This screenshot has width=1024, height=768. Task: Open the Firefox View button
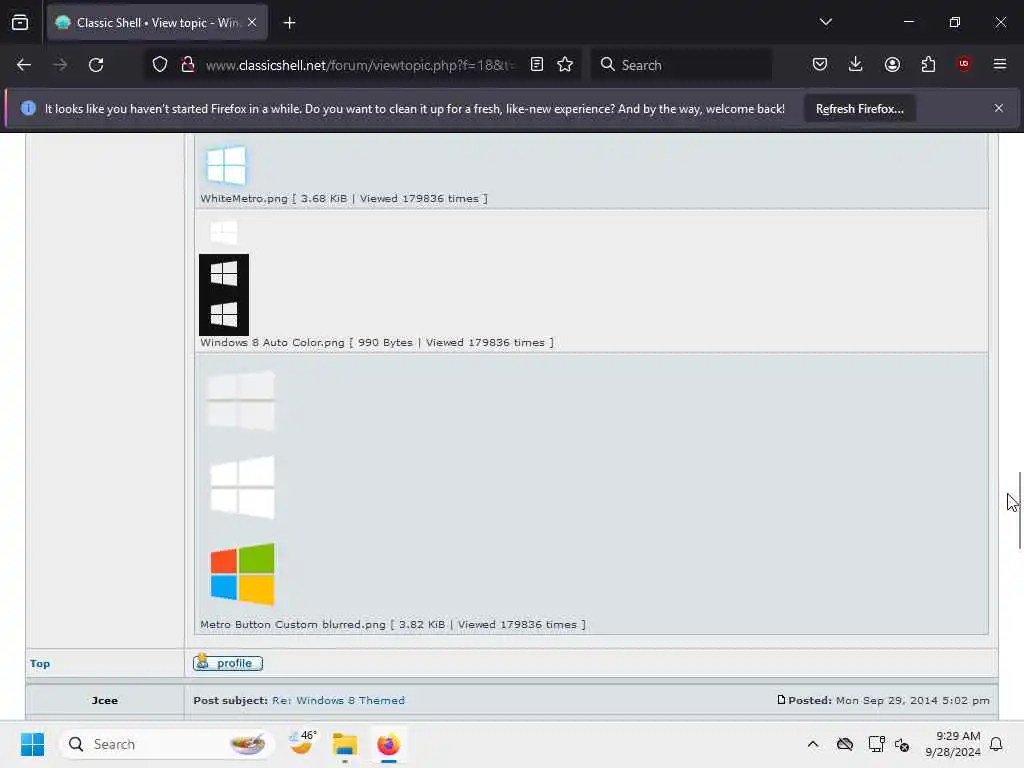20,22
